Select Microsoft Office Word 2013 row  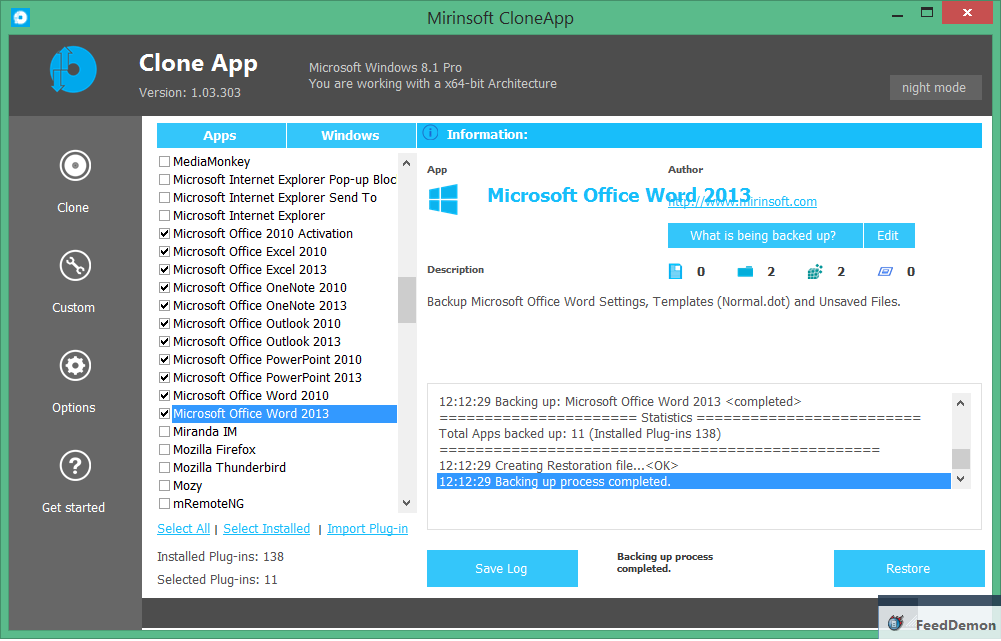[278, 414]
